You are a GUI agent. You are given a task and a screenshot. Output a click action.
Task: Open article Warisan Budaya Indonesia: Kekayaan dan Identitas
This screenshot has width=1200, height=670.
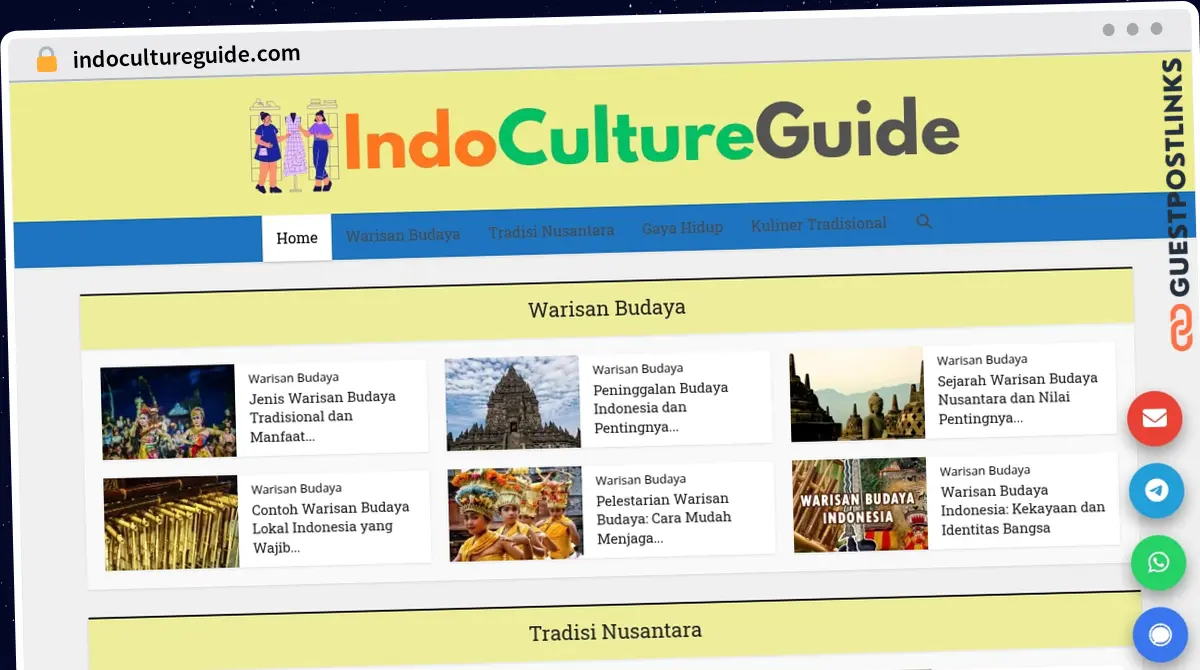coord(1023,509)
